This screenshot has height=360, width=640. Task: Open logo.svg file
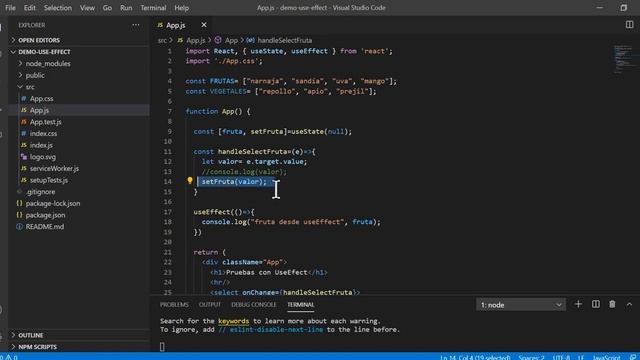pyautogui.click(x=42, y=157)
